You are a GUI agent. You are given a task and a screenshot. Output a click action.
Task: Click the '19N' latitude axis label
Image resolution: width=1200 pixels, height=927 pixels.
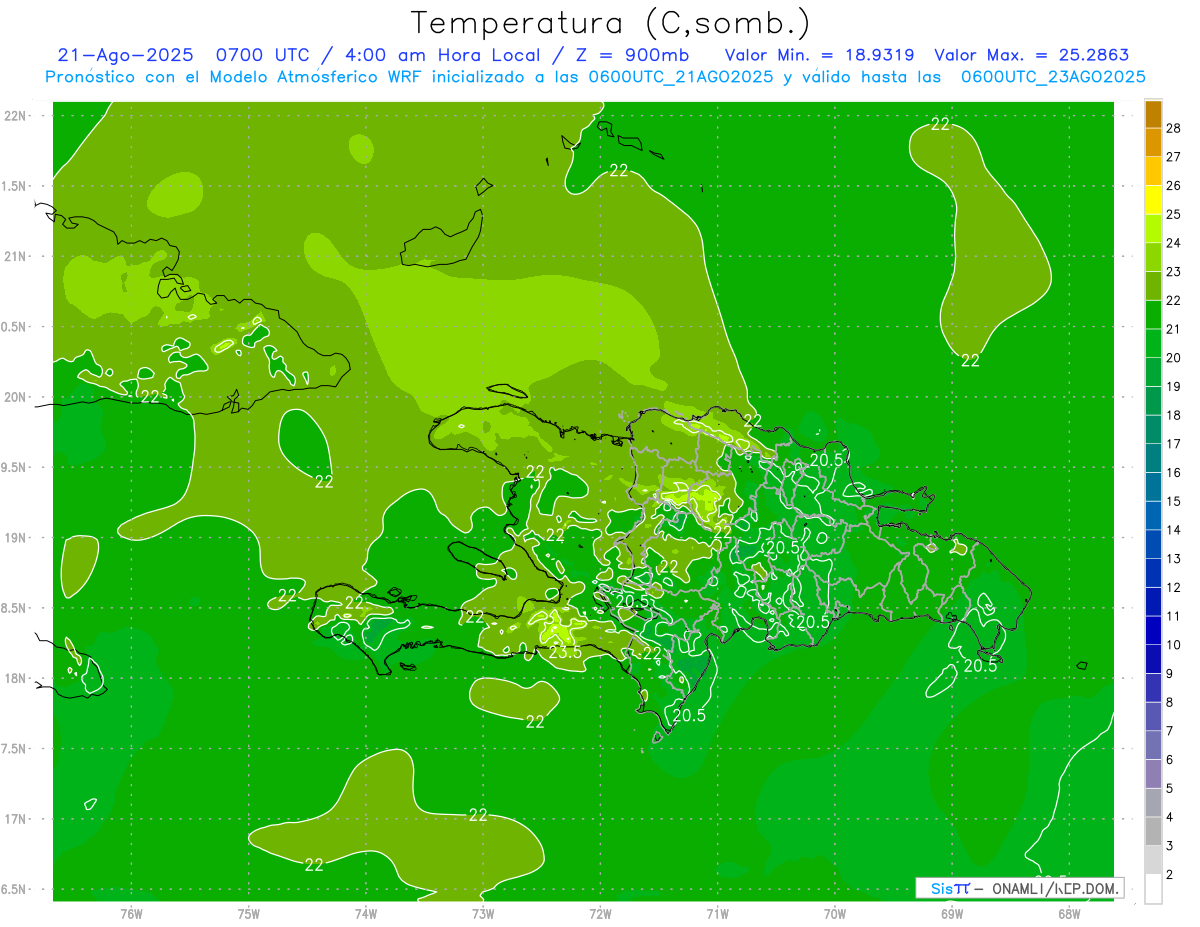coord(17,538)
